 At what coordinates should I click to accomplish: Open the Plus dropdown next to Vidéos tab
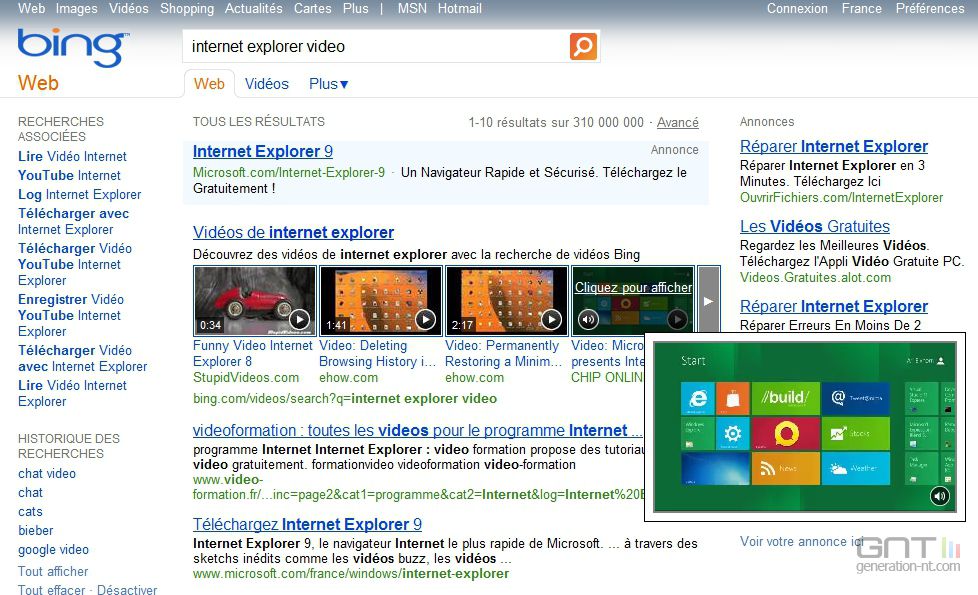(327, 84)
